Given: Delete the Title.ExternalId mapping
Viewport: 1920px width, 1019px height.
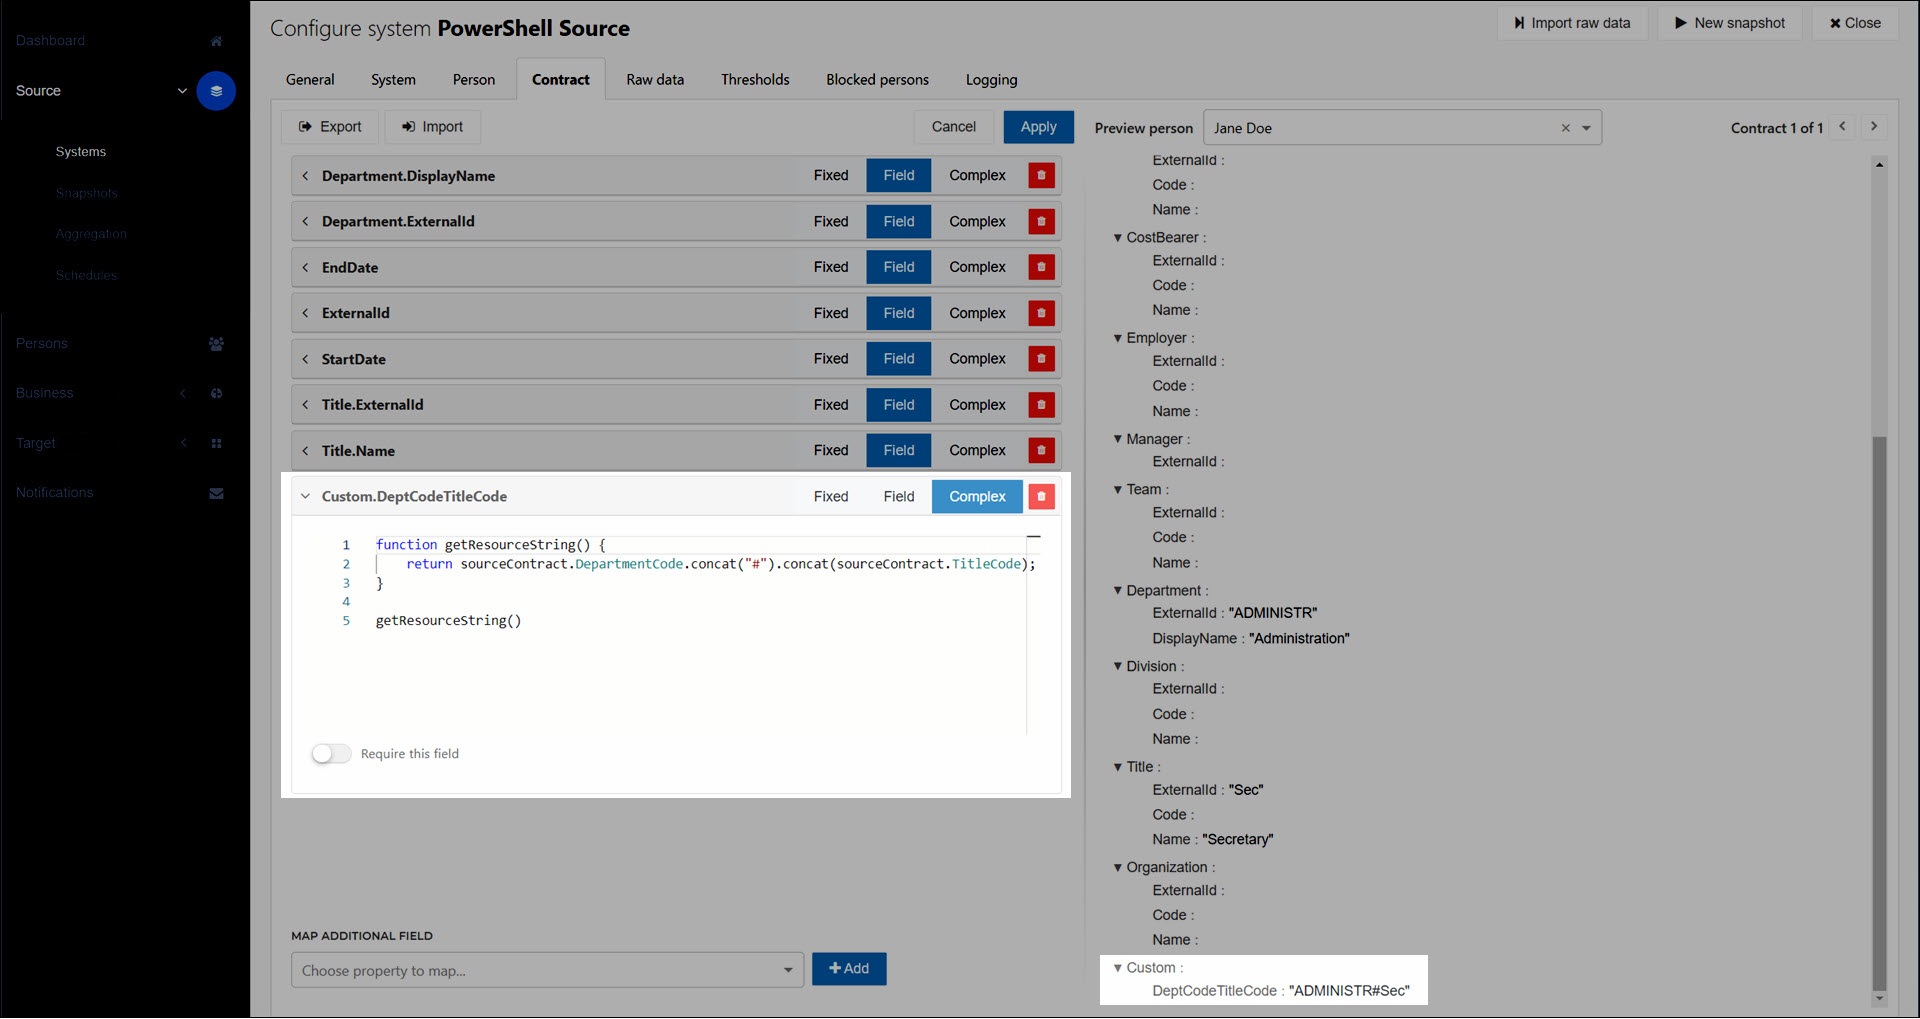Looking at the screenshot, I should coord(1041,405).
